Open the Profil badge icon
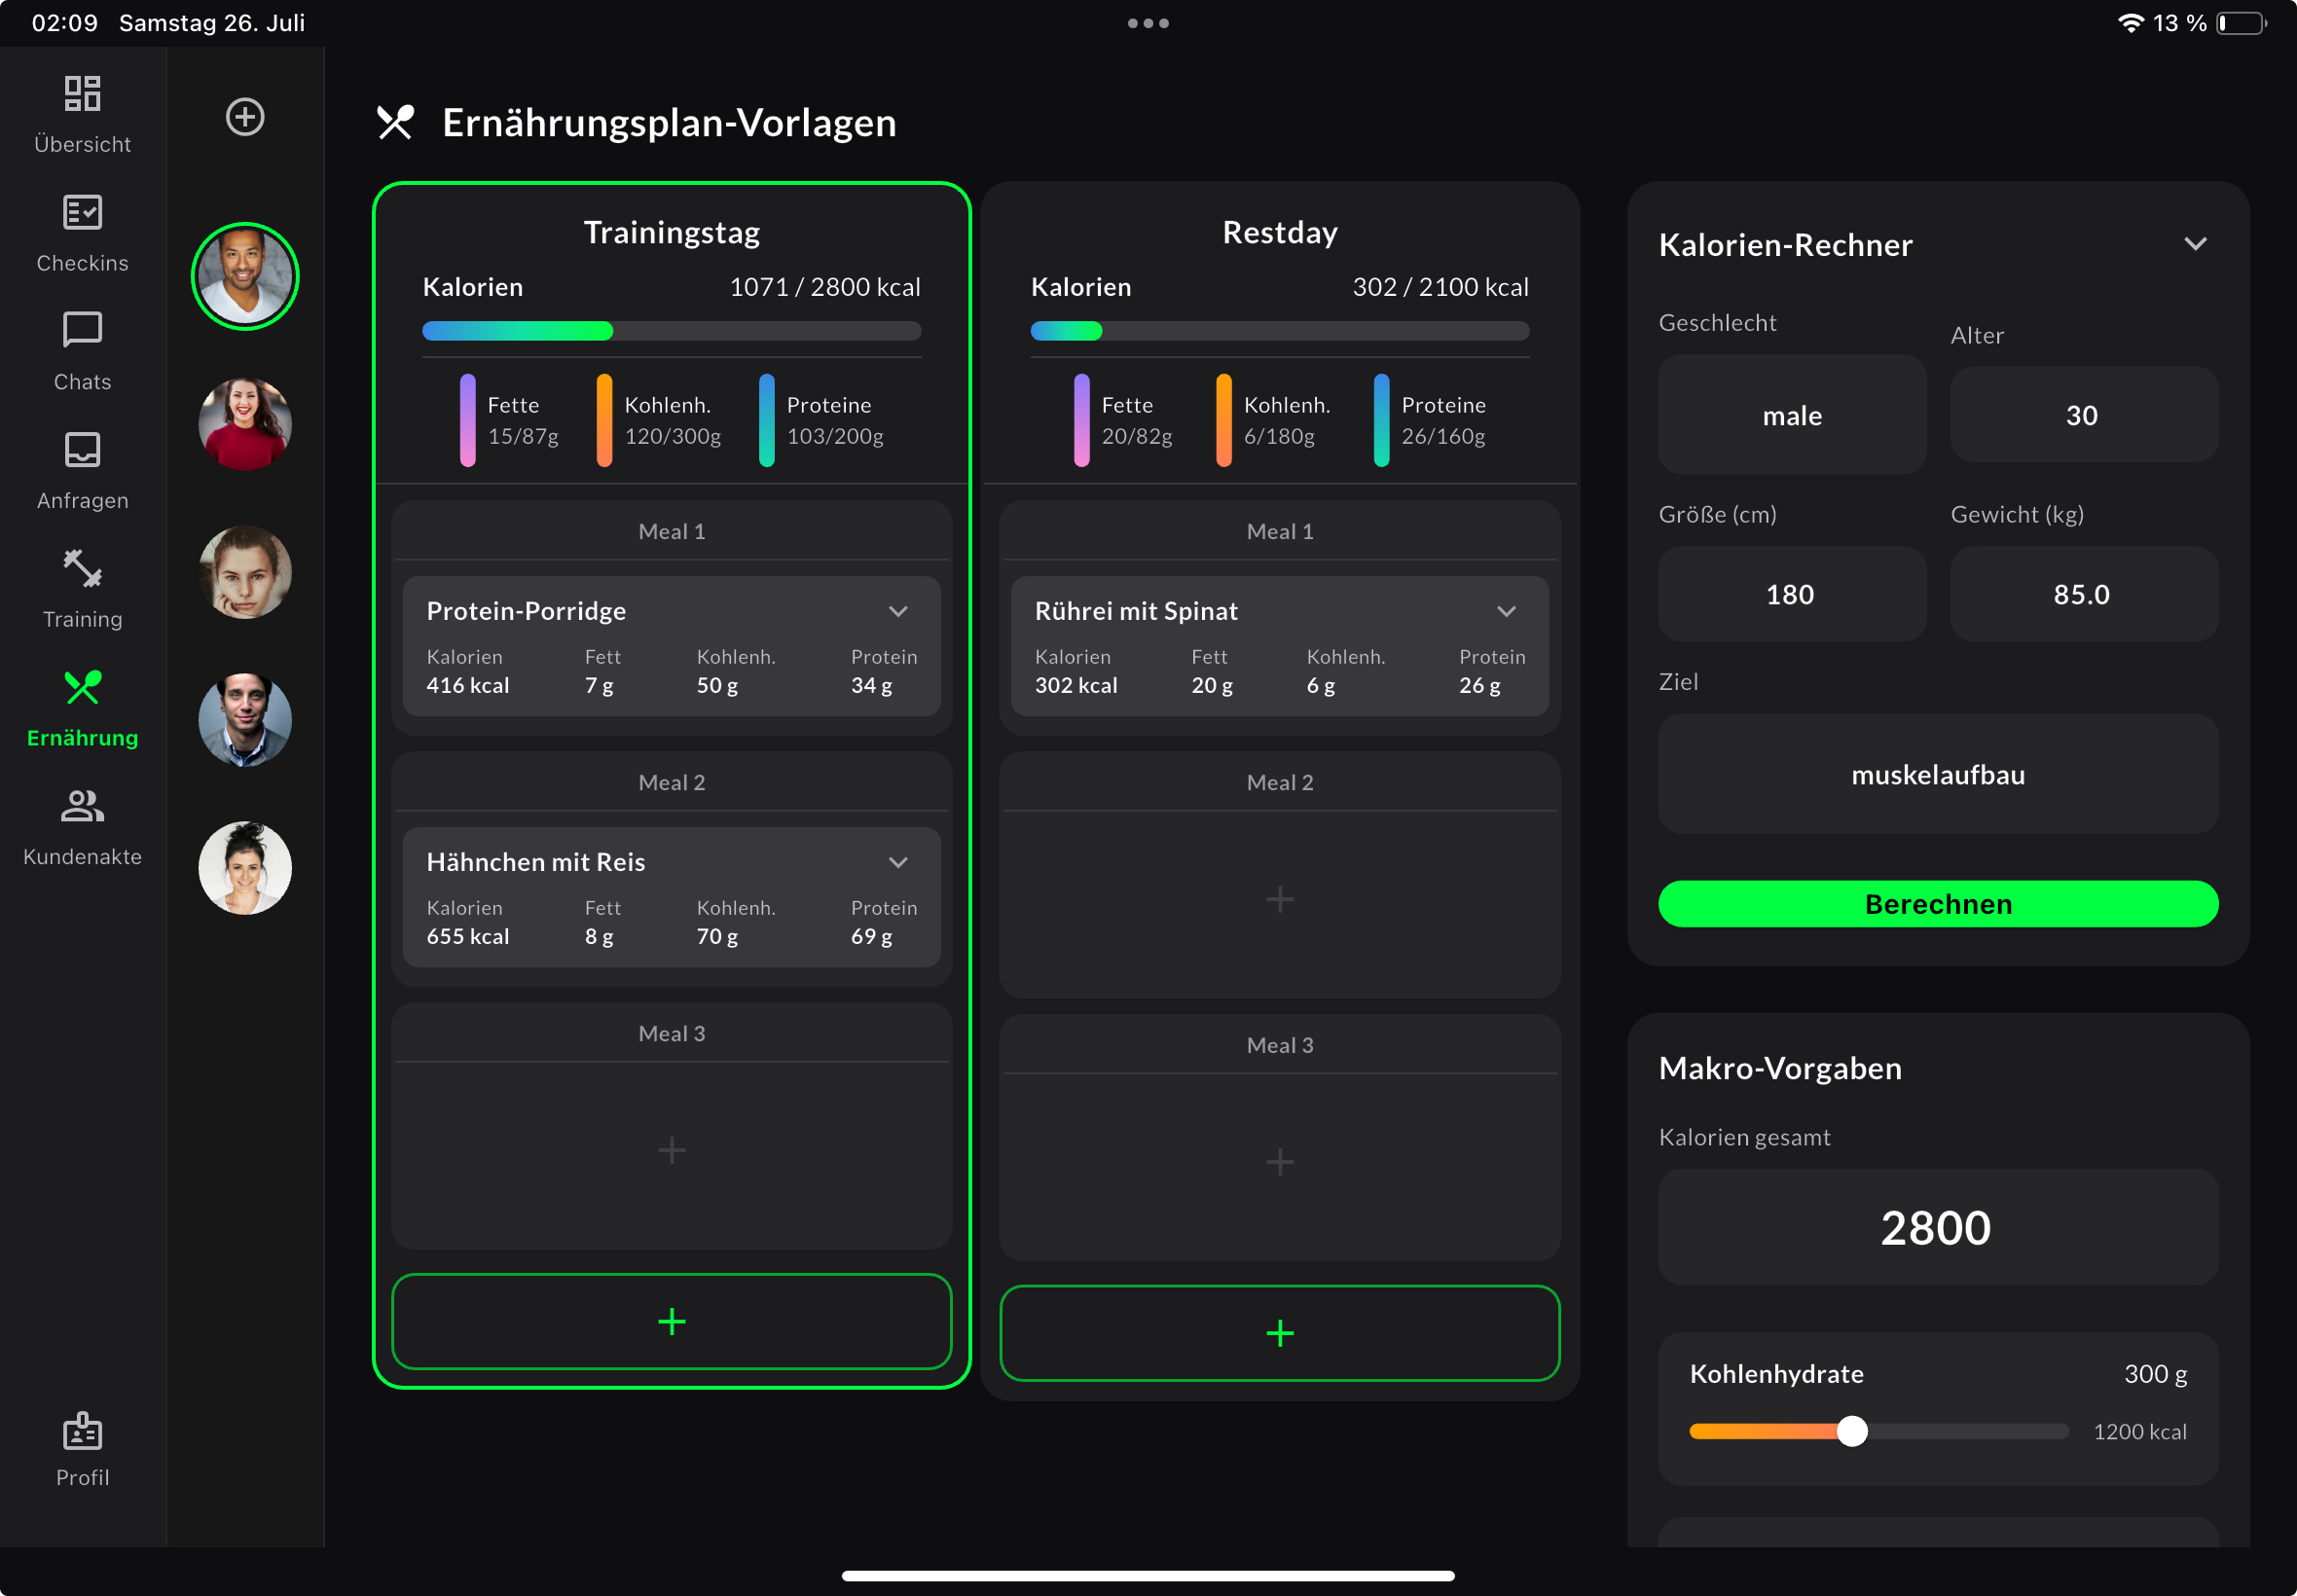The height and width of the screenshot is (1596, 2297). (82, 1431)
